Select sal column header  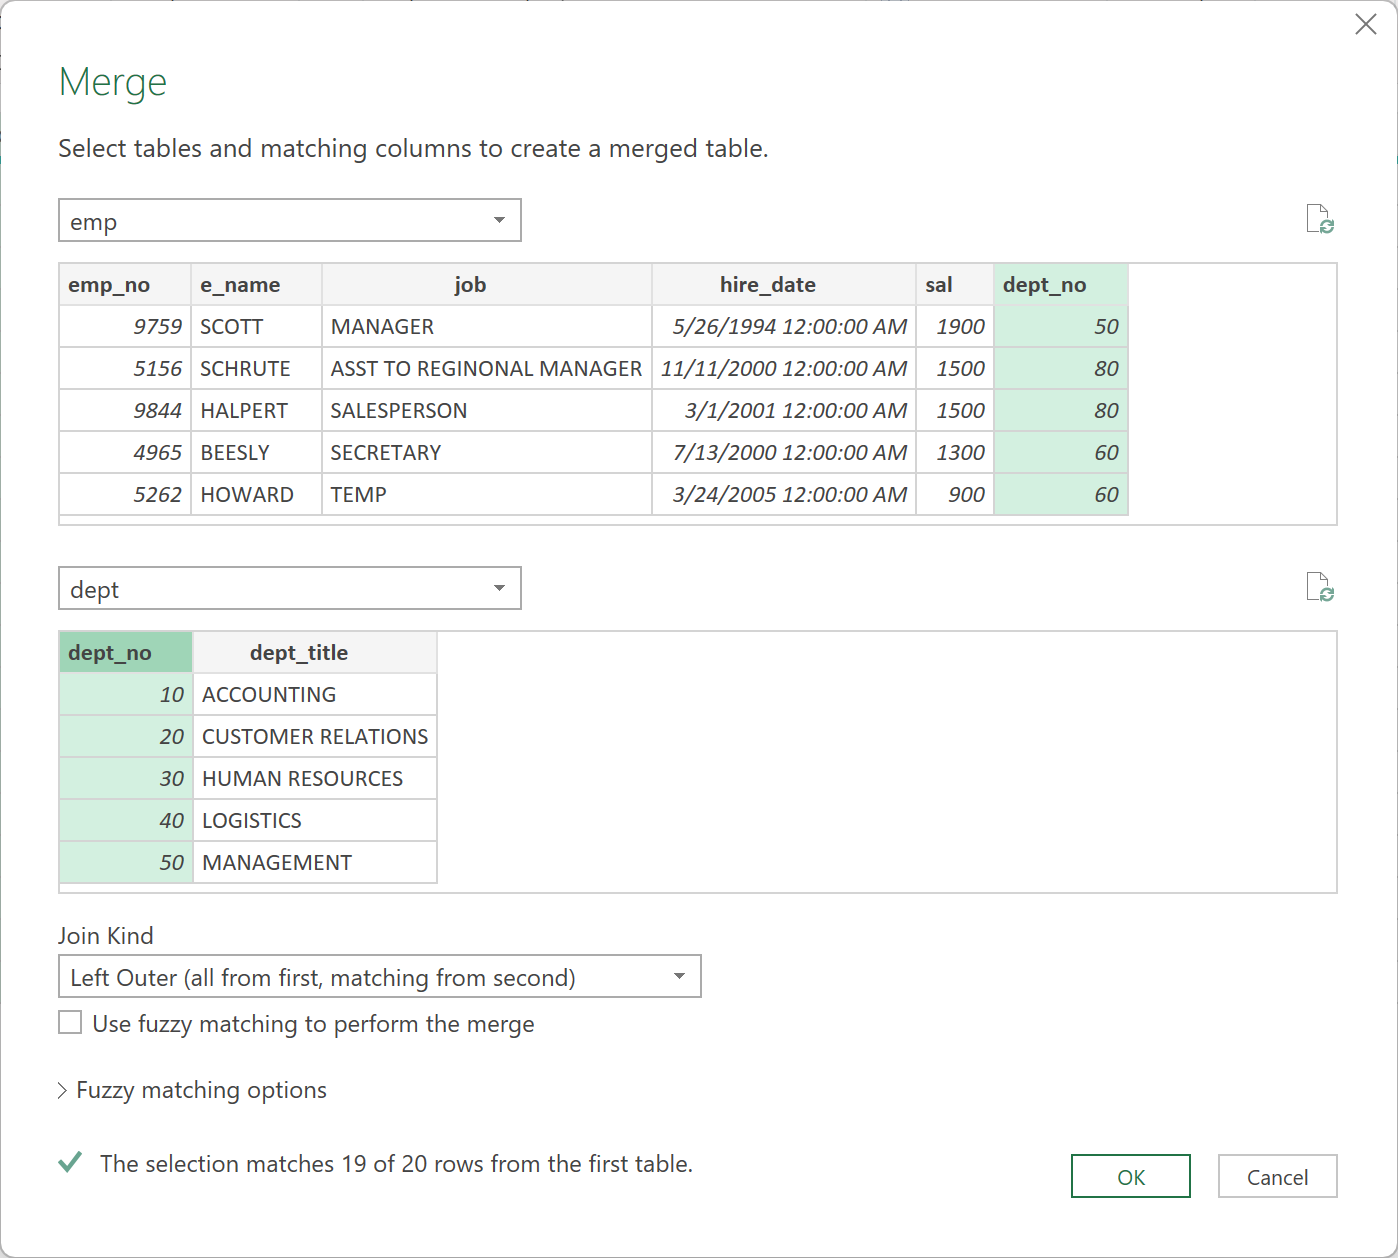[x=954, y=285]
